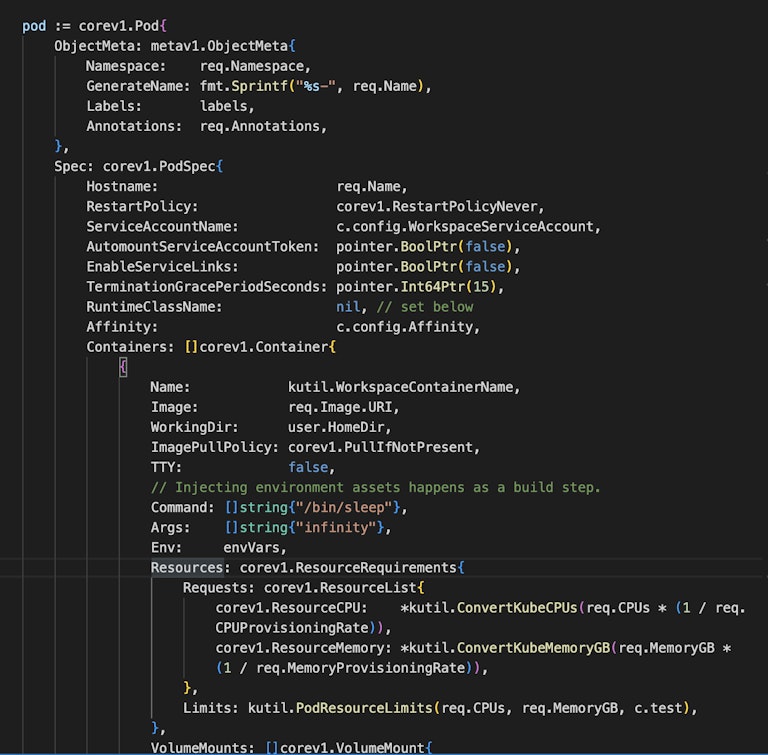This screenshot has height=755, width=768.
Task: Click the 'Injecting environment assets' comment
Action: coord(376,488)
